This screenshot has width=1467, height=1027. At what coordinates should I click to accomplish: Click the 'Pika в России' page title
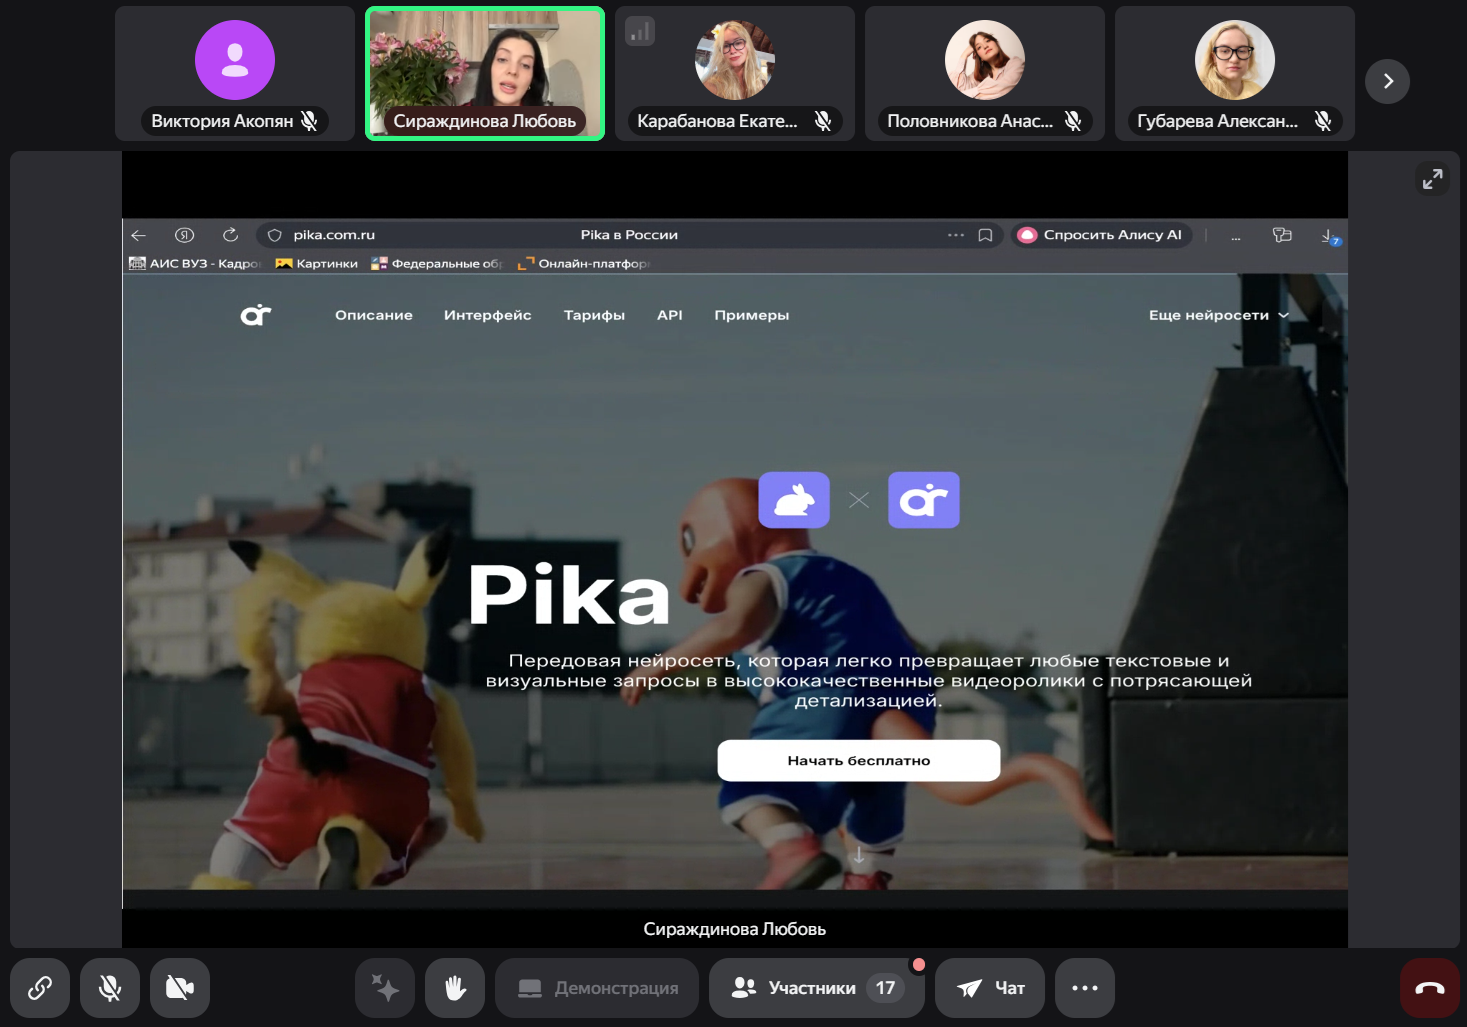click(x=629, y=235)
